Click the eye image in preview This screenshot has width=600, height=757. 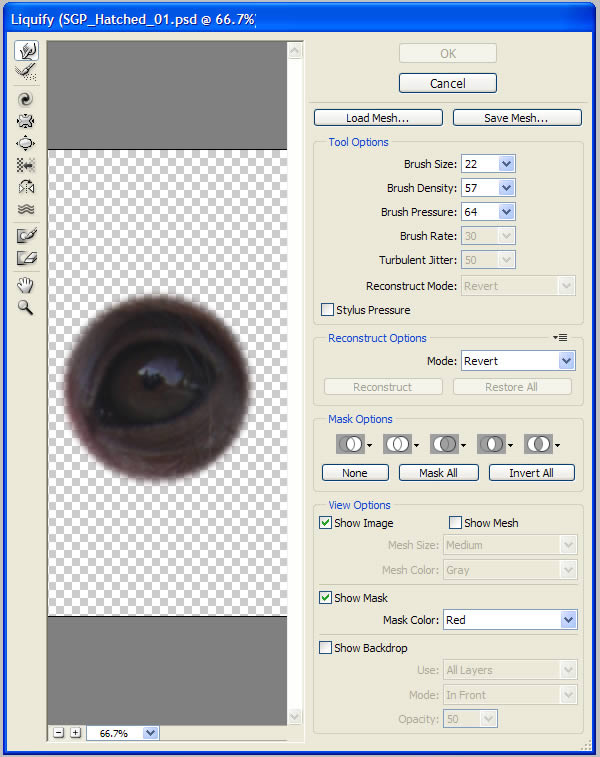pos(157,386)
